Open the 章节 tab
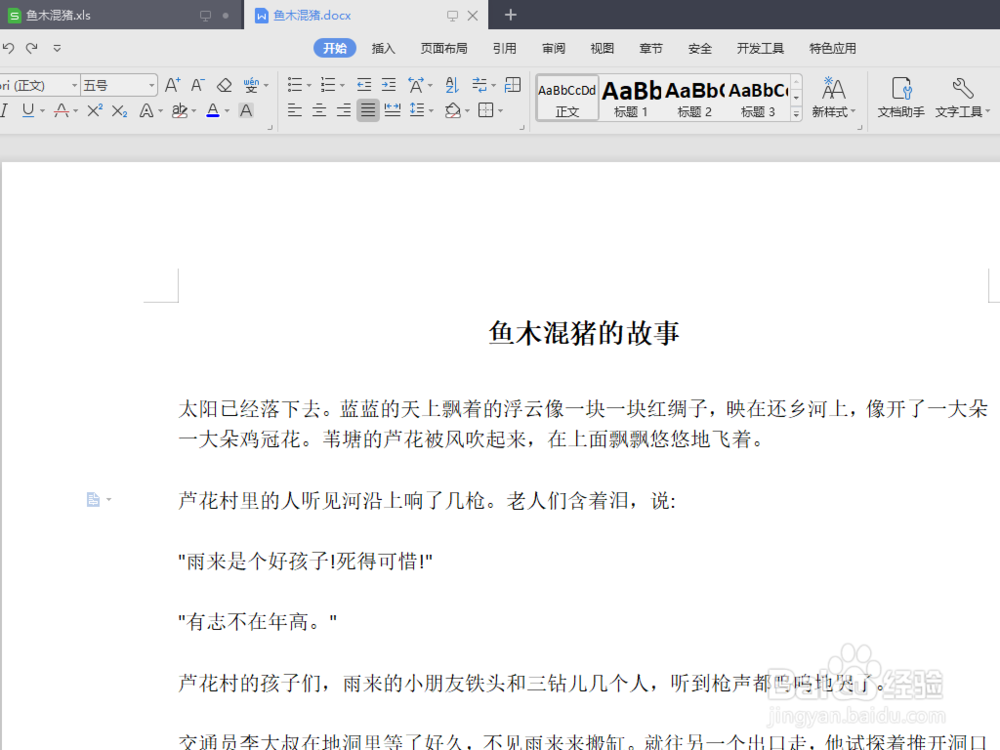 [651, 48]
